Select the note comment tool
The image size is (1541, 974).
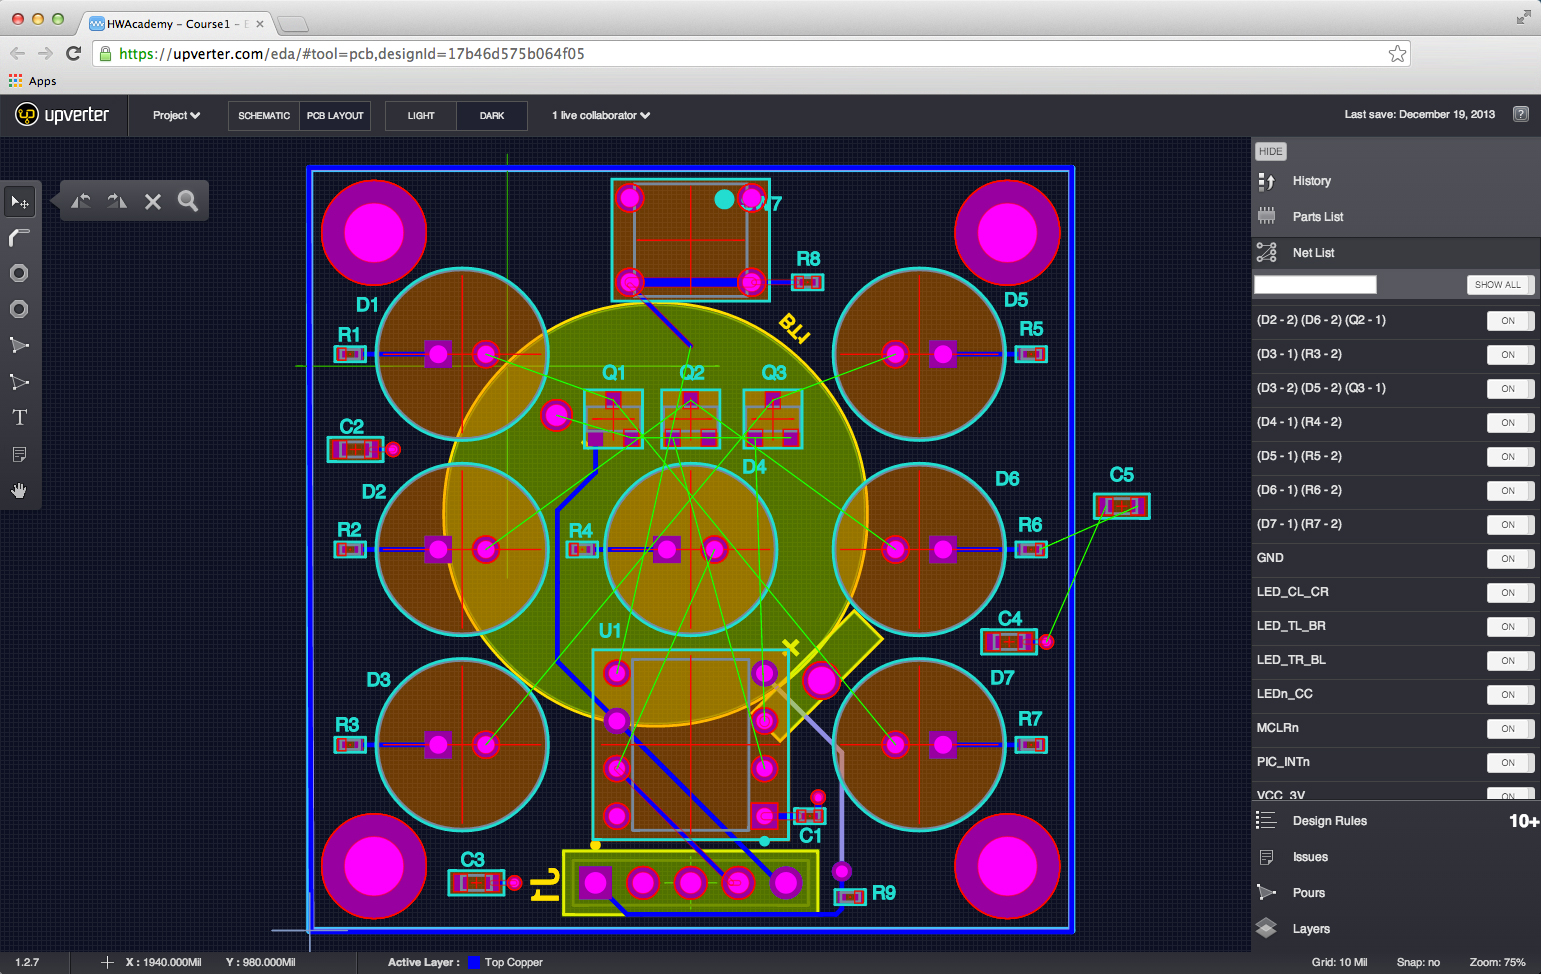[x=19, y=454]
